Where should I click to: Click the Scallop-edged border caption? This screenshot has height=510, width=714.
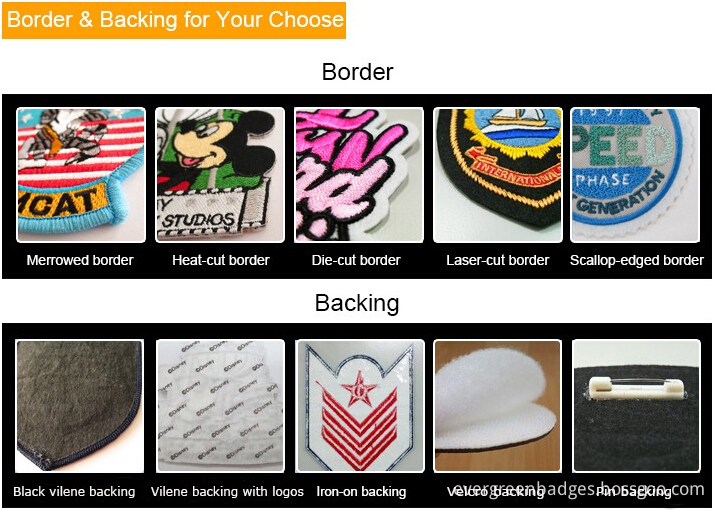coord(637,260)
